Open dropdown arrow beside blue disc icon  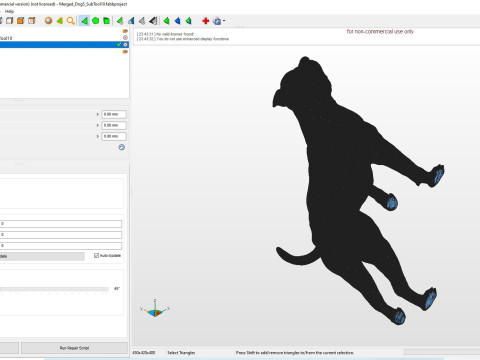click(224, 21)
